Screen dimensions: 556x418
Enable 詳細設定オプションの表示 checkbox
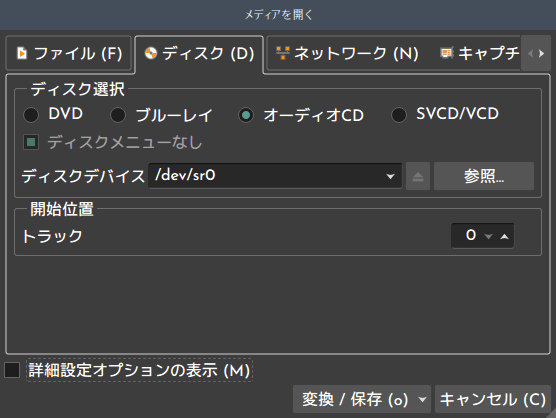[12, 370]
